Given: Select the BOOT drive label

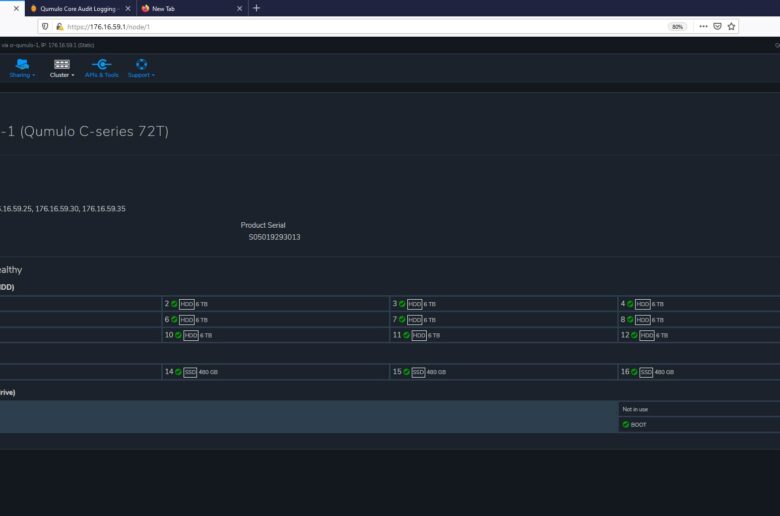Looking at the screenshot, I should coord(638,425).
